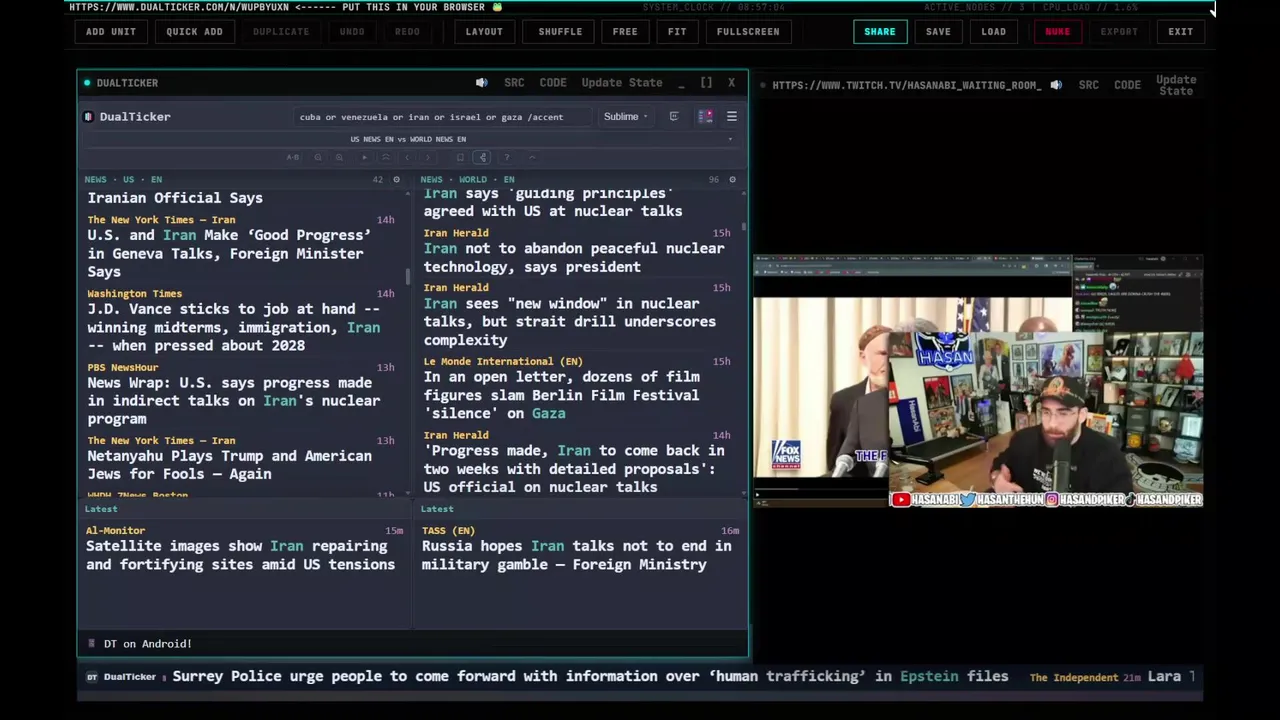Click the DualTicker unit minimize underscore button
This screenshot has width=1280, height=720.
[681, 83]
